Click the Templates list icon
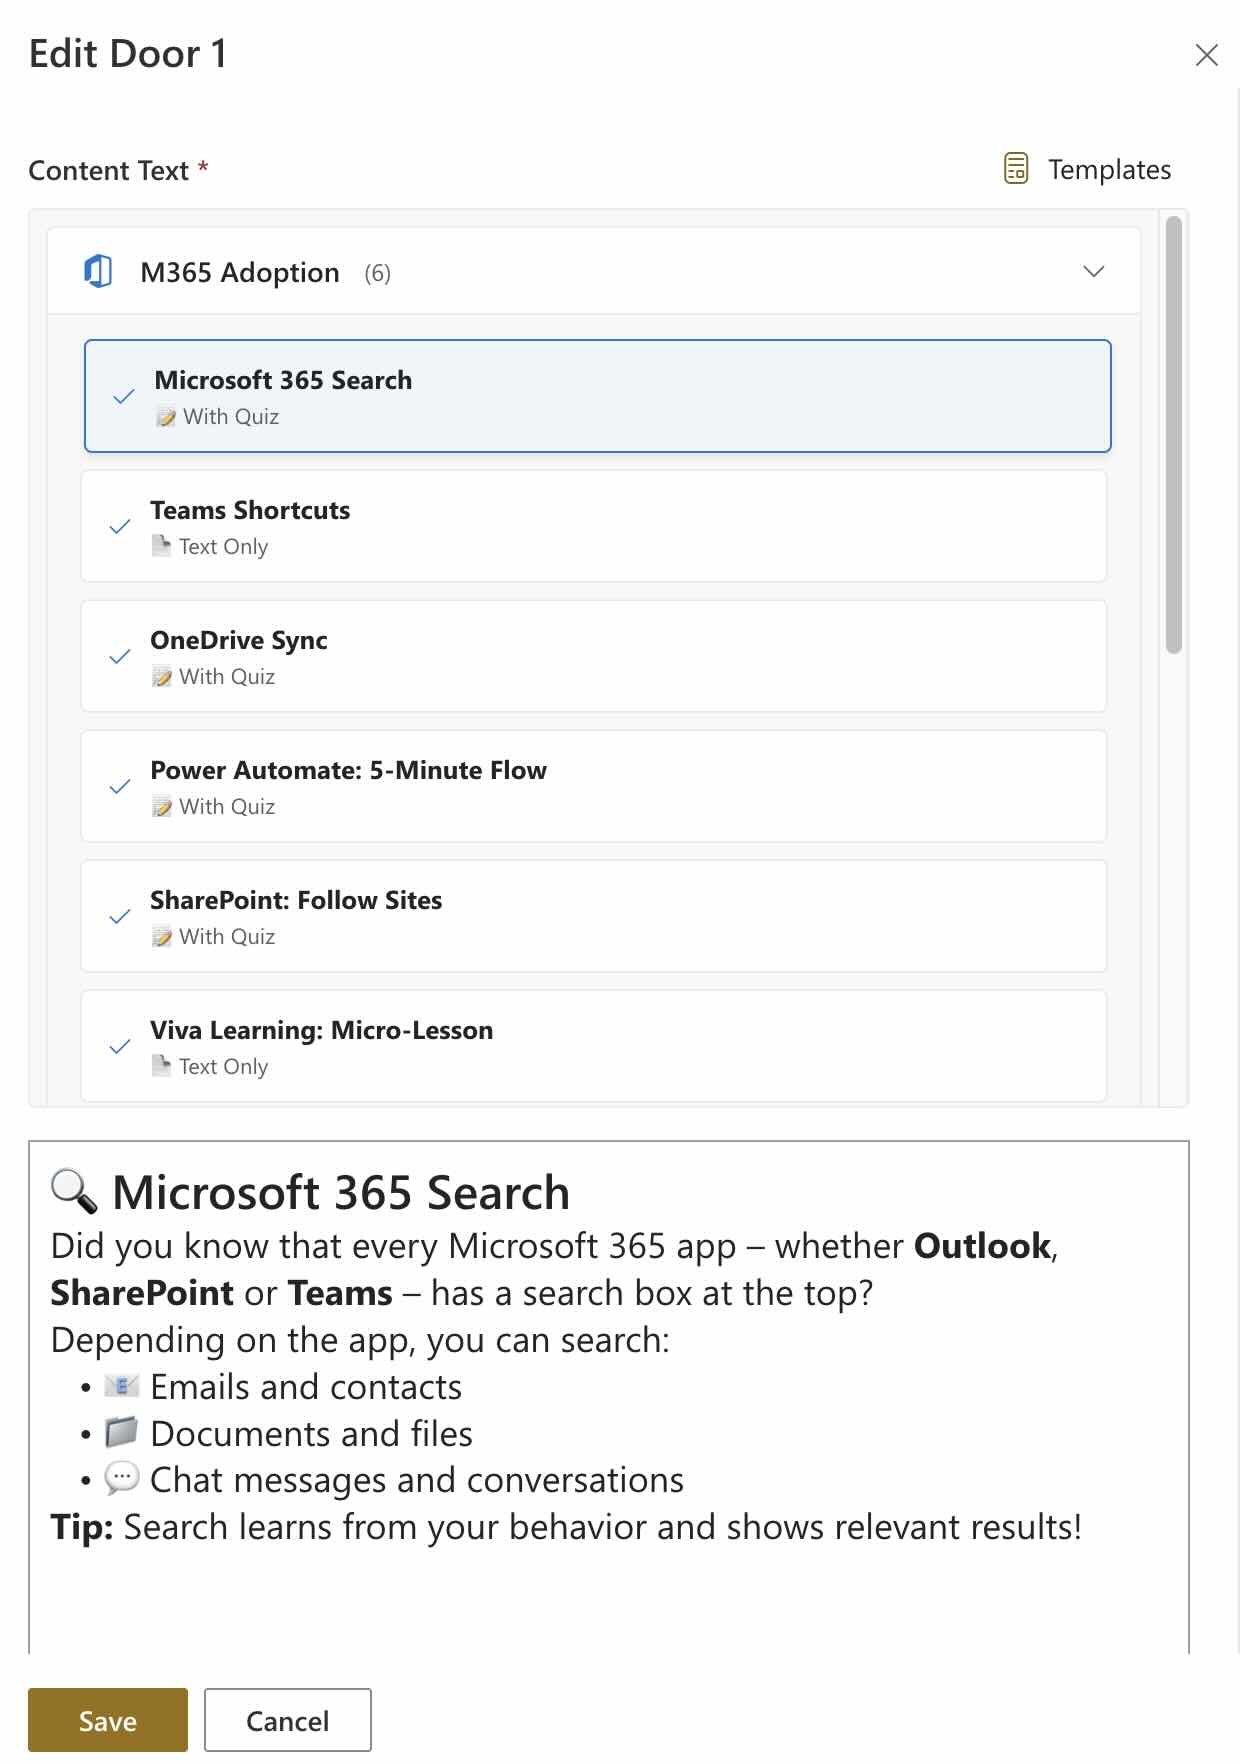This screenshot has height=1764, width=1240. [x=1015, y=169]
